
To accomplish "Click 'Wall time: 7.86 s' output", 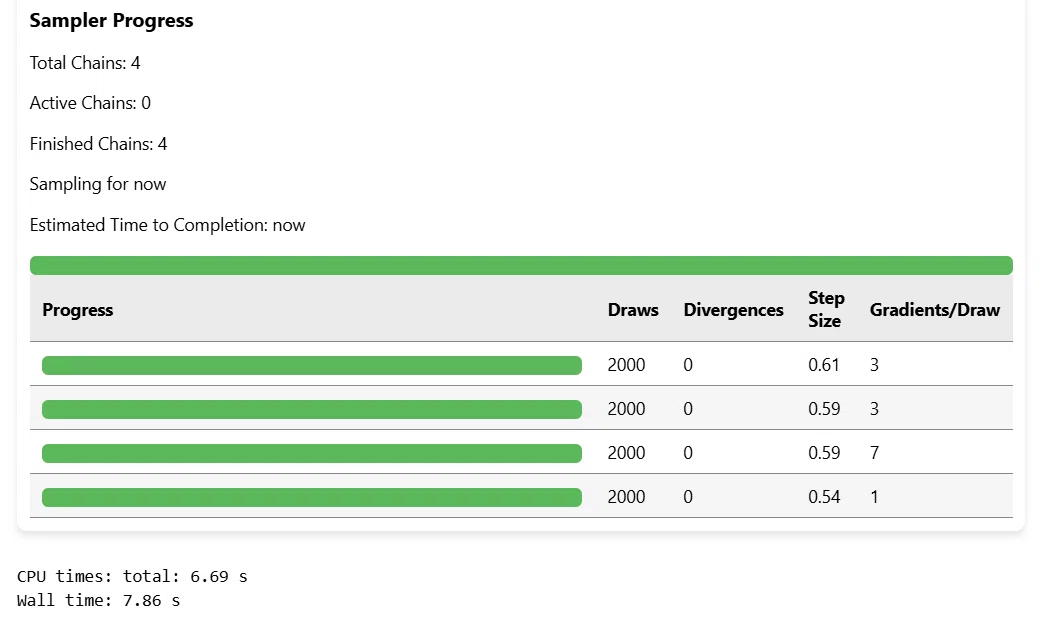I will pyautogui.click(x=98, y=601).
